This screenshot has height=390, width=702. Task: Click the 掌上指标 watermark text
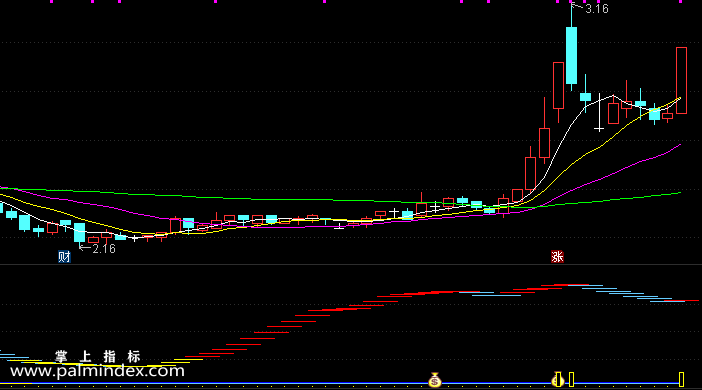pyautogui.click(x=98, y=357)
